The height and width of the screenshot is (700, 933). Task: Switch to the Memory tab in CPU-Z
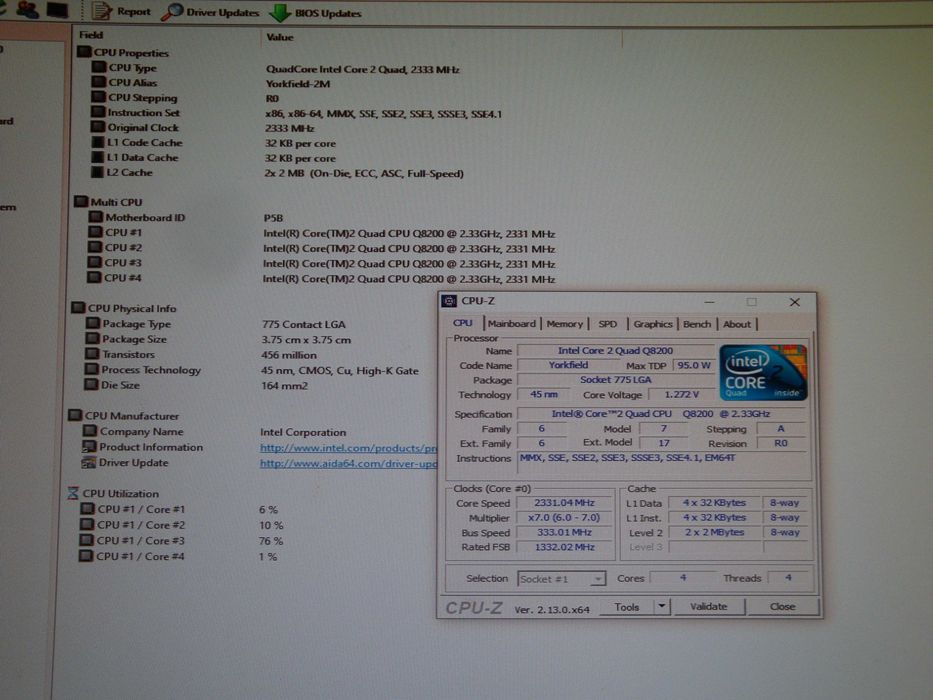coord(565,324)
